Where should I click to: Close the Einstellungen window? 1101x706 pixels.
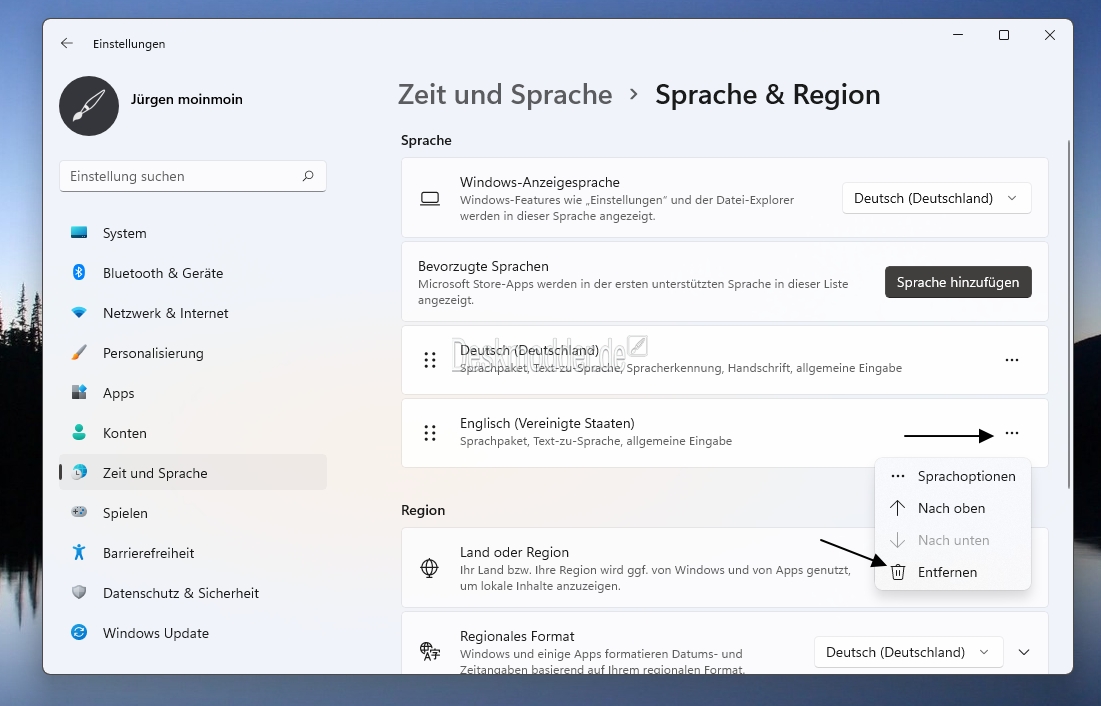(x=1050, y=35)
